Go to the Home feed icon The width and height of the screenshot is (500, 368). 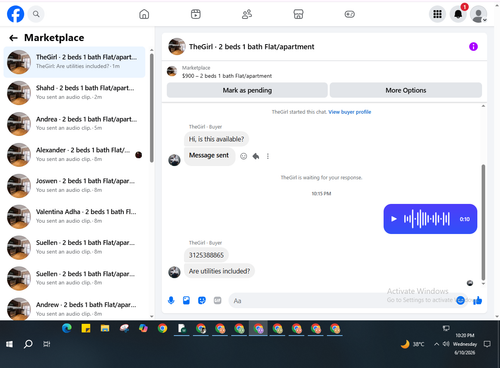pyautogui.click(x=144, y=14)
